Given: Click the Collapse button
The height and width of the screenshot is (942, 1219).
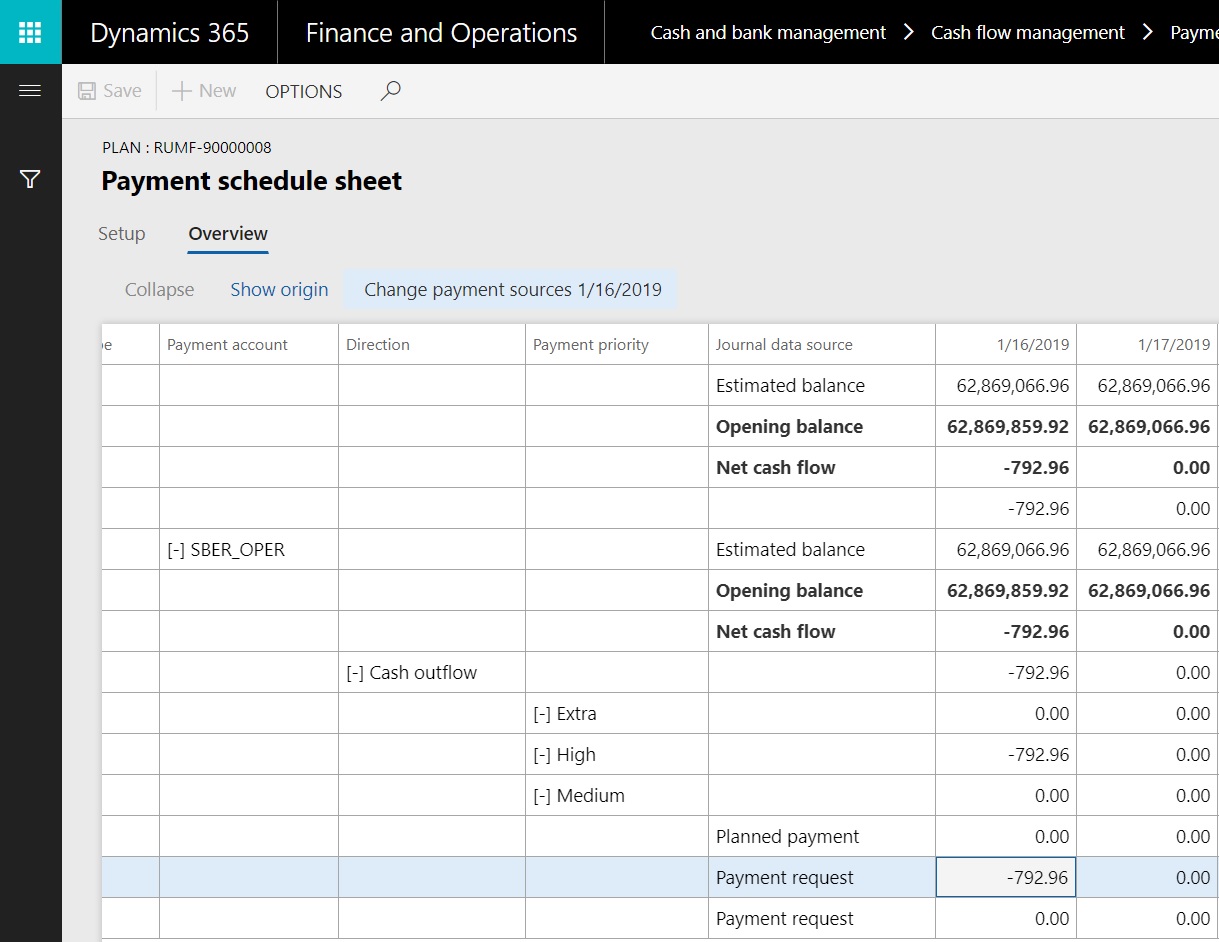Looking at the screenshot, I should 159,290.
